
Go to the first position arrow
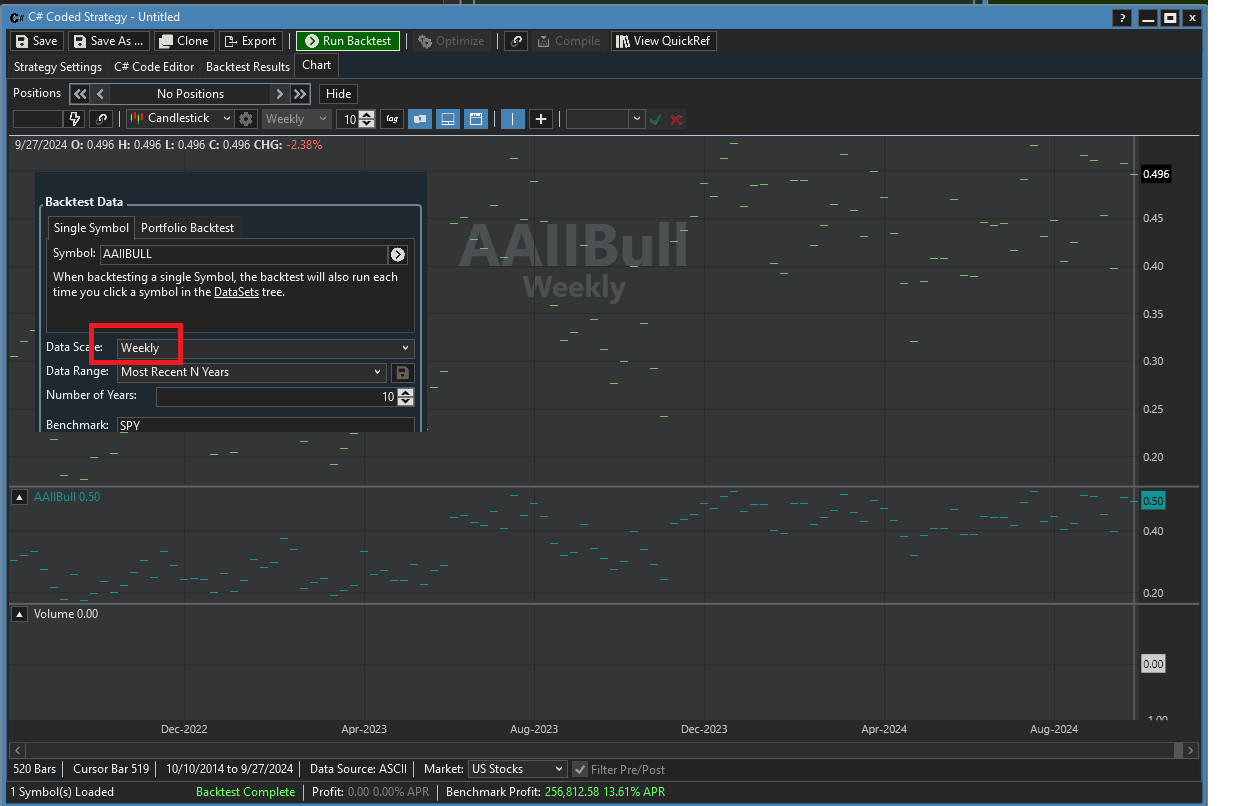[x=80, y=94]
